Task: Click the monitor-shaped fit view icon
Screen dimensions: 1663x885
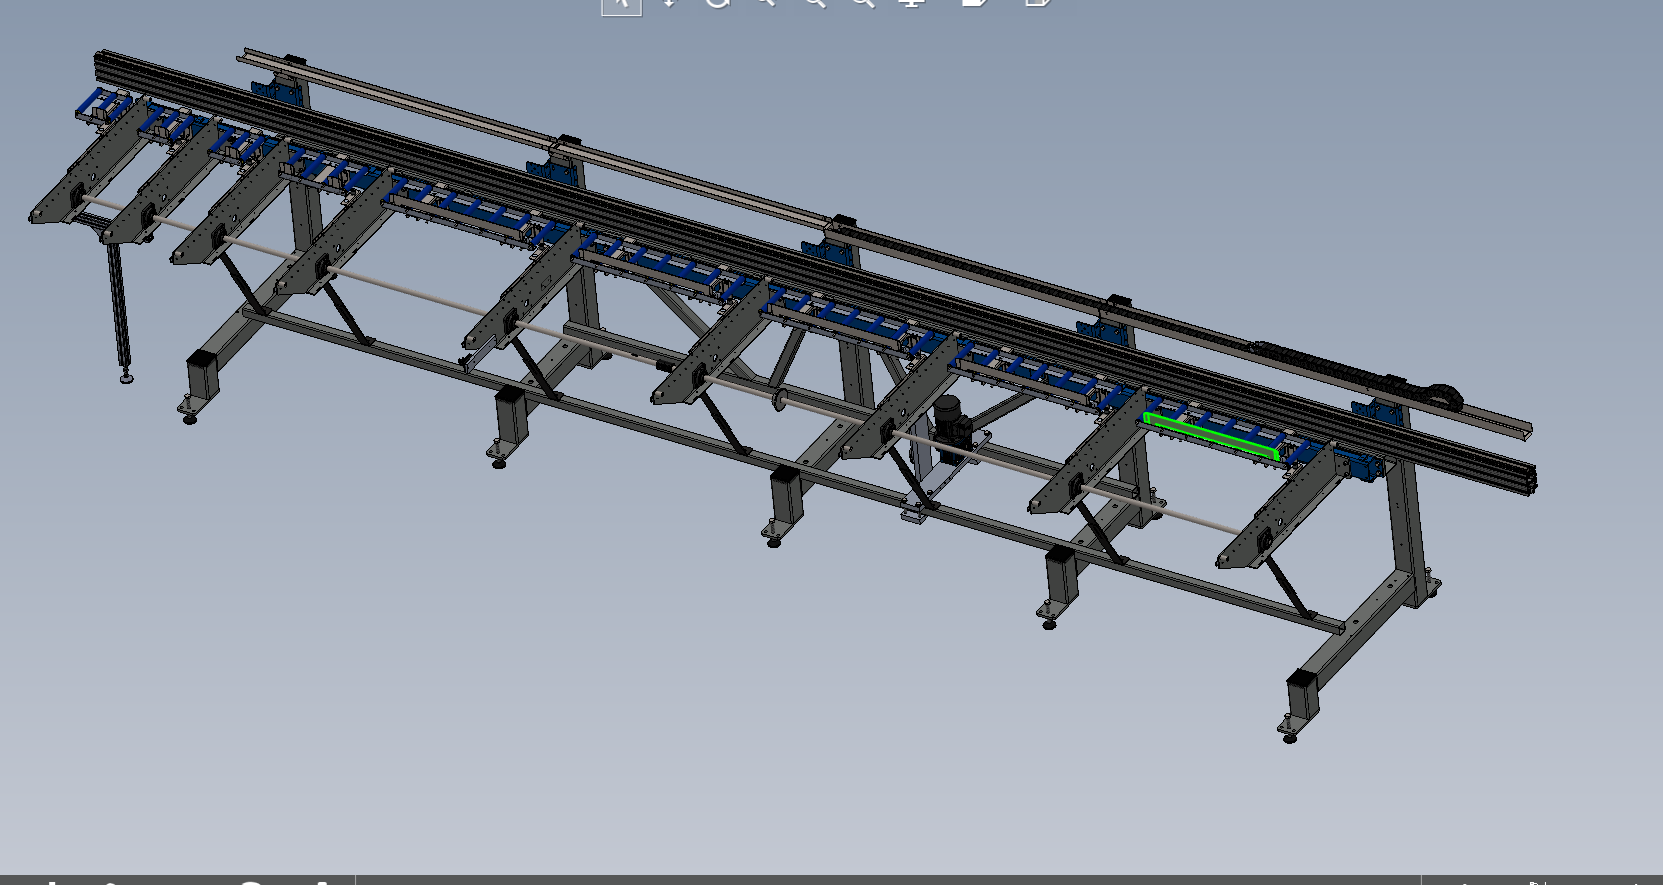Action: tap(911, 3)
